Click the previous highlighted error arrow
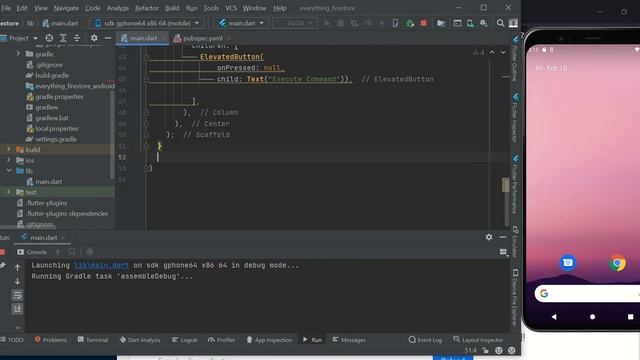 (x=492, y=52)
